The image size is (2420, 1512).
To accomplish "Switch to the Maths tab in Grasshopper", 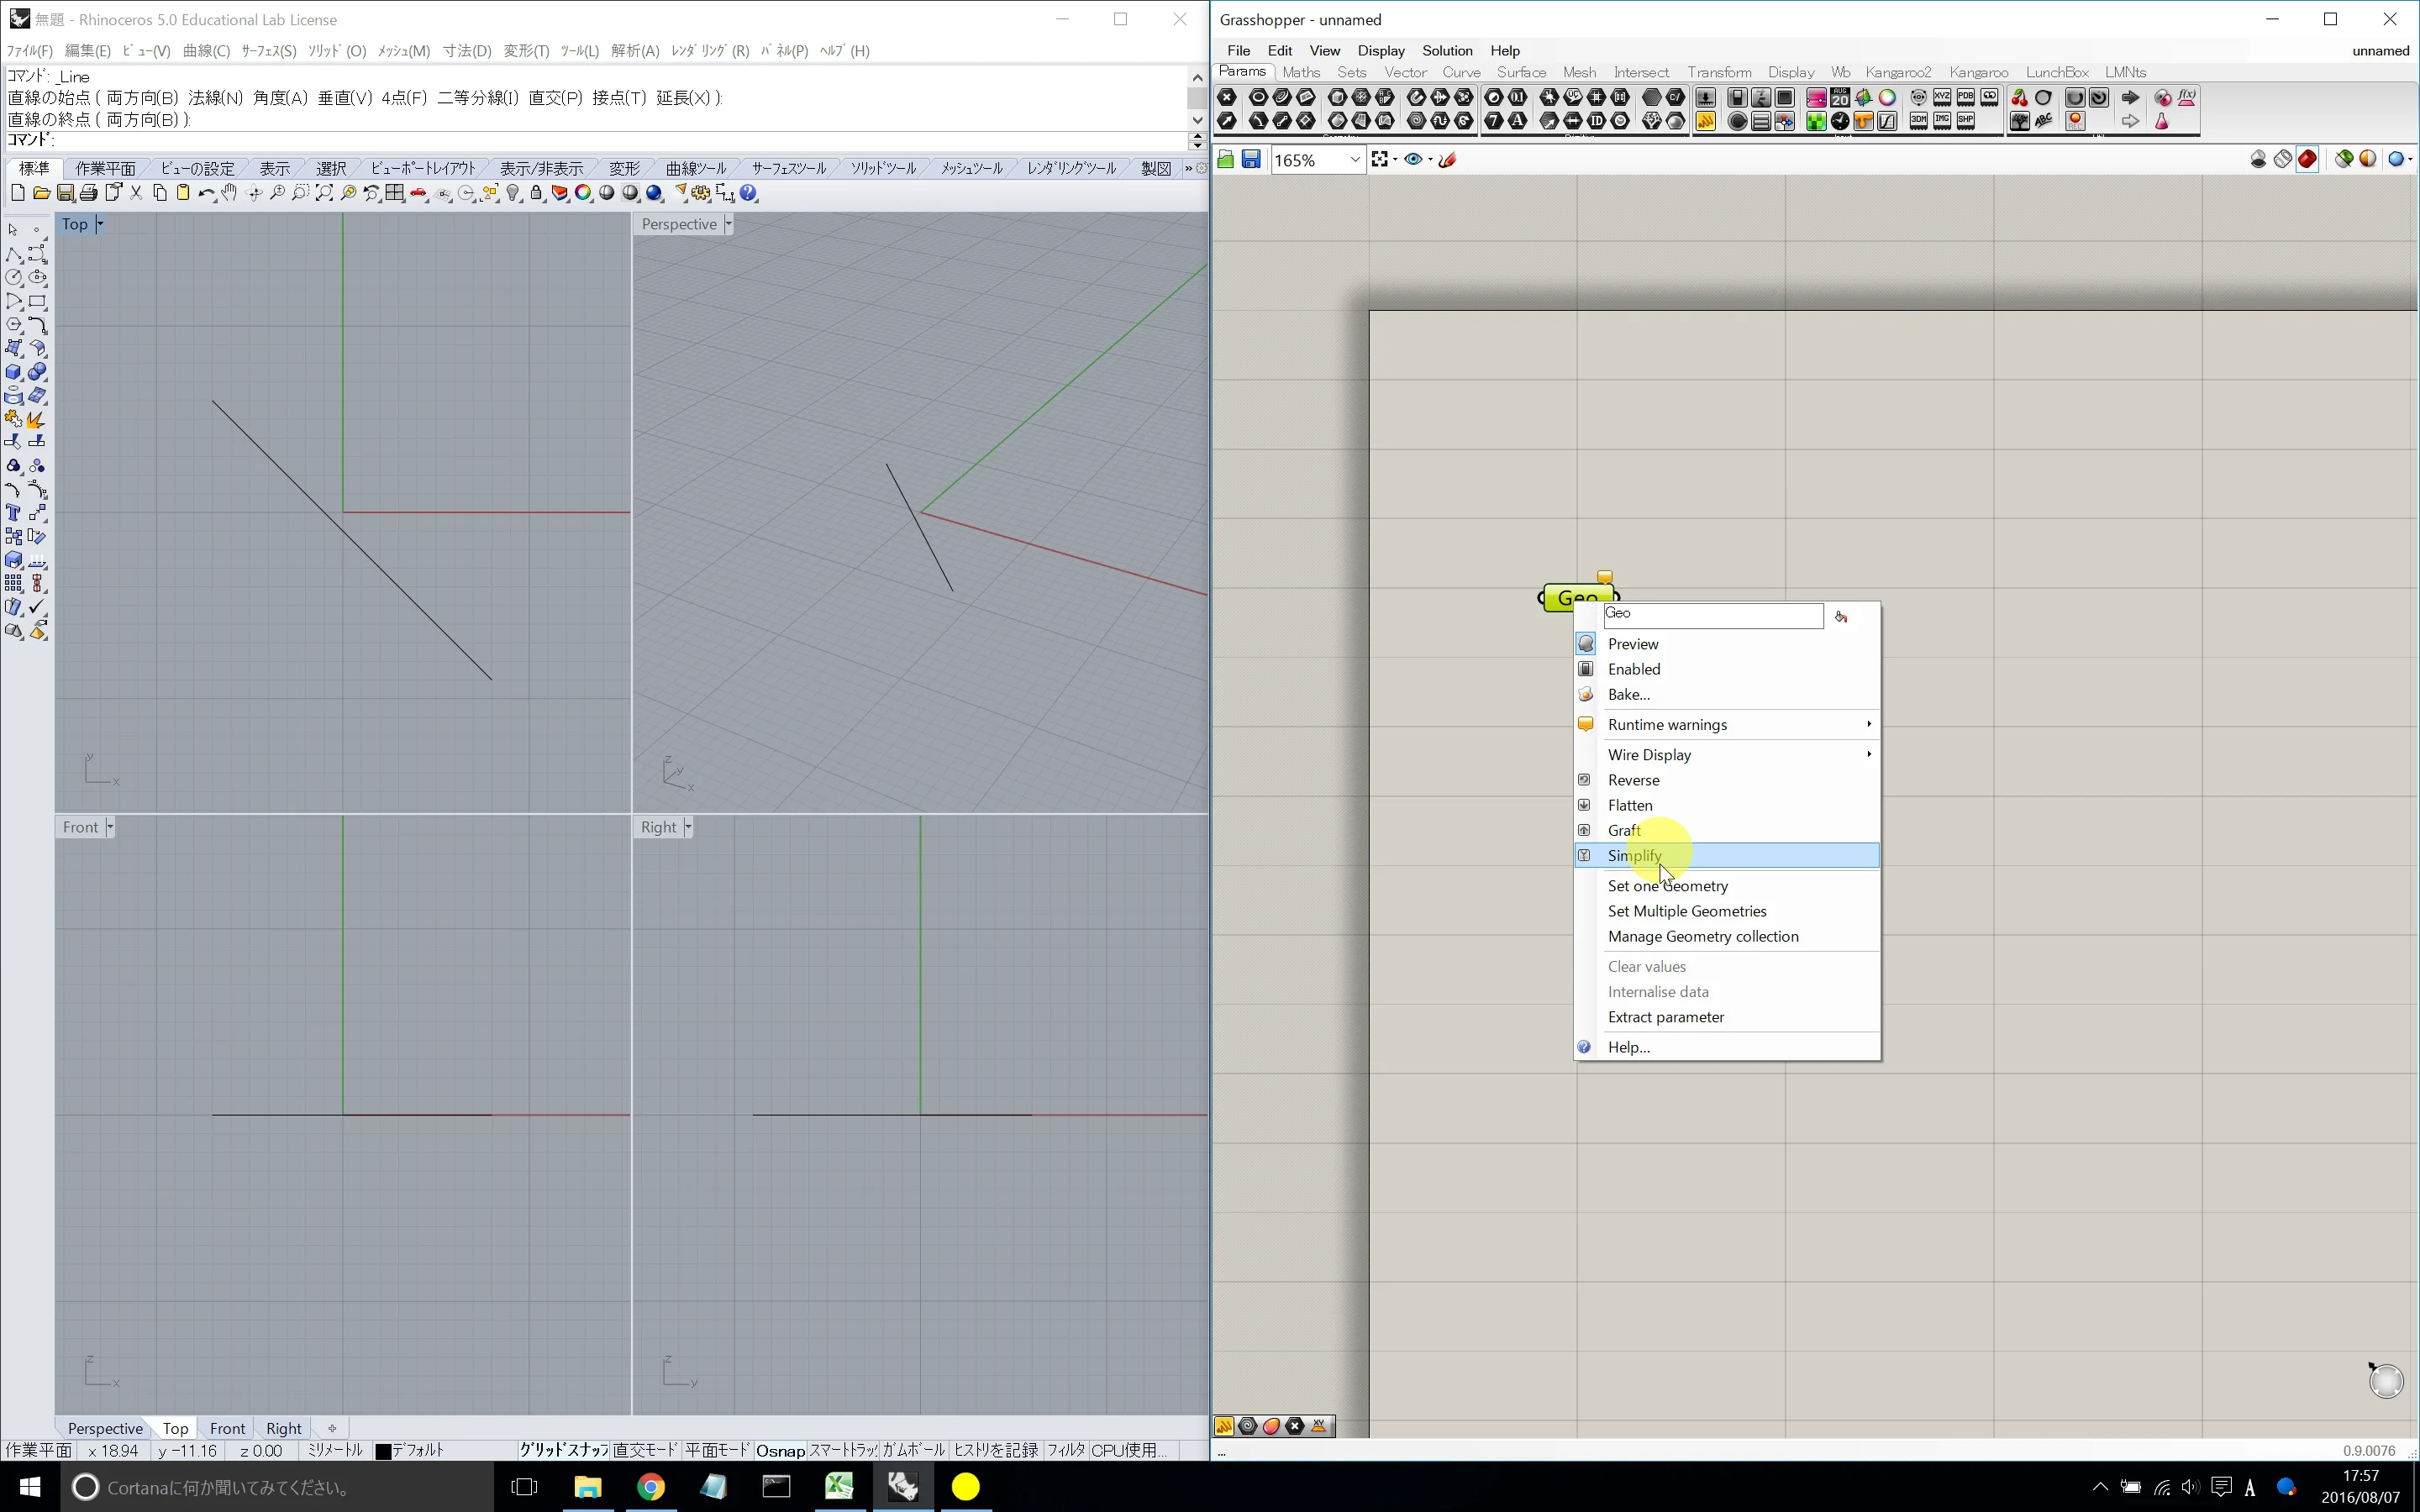I will pyautogui.click(x=1301, y=72).
